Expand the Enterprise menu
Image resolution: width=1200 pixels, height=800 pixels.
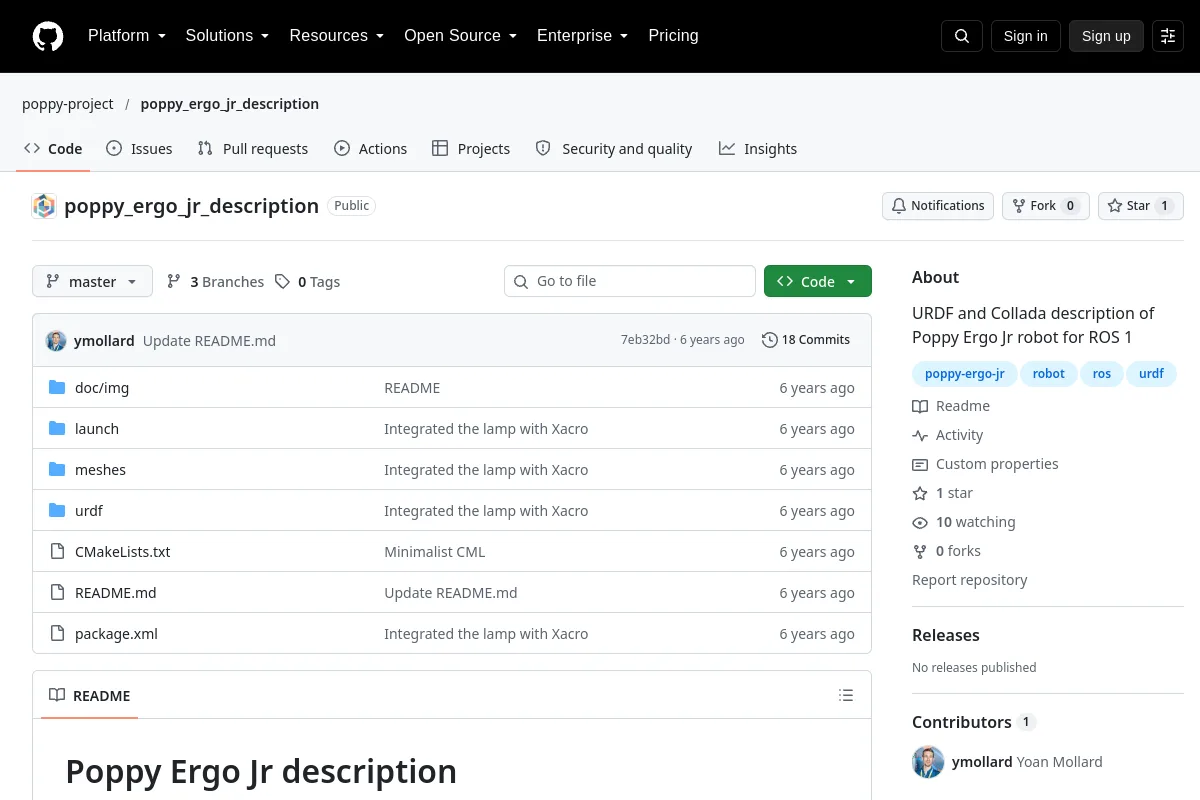pos(582,36)
